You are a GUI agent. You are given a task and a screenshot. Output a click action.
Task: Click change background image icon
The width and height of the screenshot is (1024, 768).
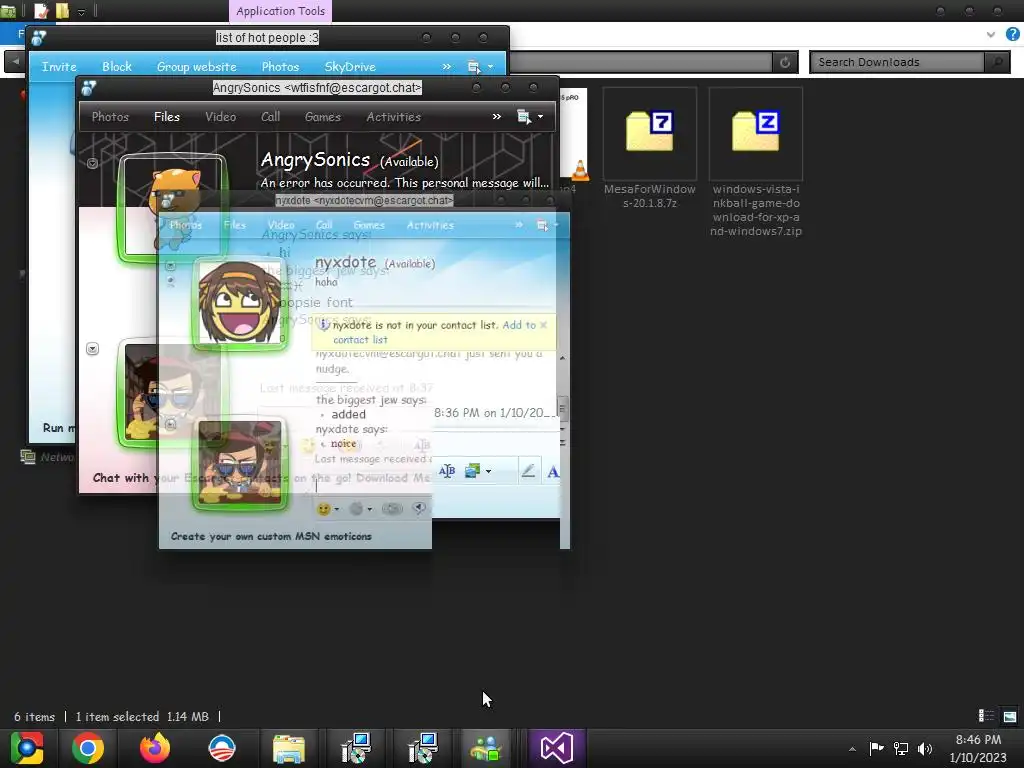tap(472, 471)
